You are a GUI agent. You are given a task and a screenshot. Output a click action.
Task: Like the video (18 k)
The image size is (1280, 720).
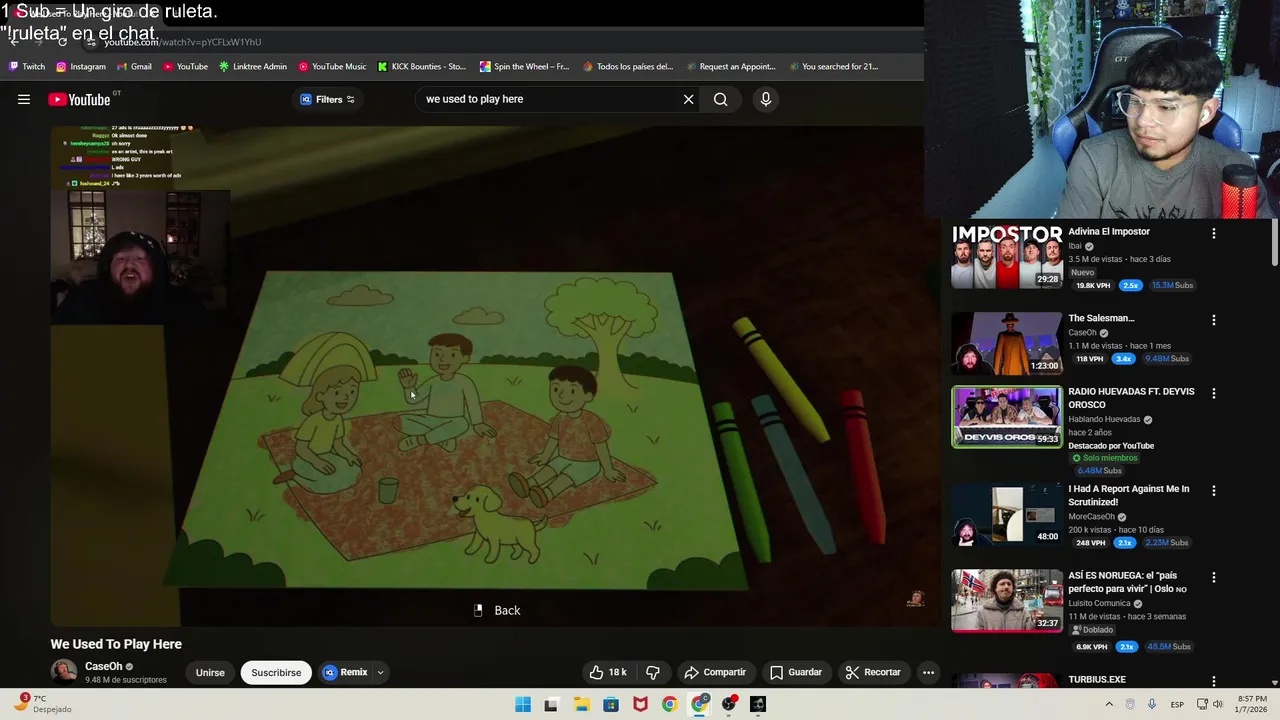[608, 672]
